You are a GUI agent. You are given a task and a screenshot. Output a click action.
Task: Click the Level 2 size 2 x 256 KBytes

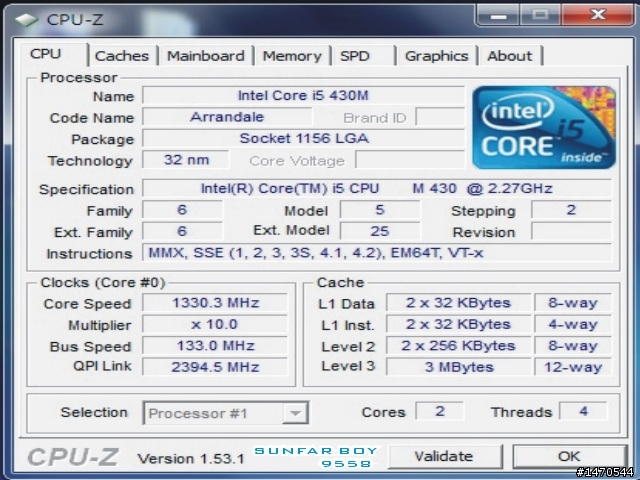pos(458,346)
